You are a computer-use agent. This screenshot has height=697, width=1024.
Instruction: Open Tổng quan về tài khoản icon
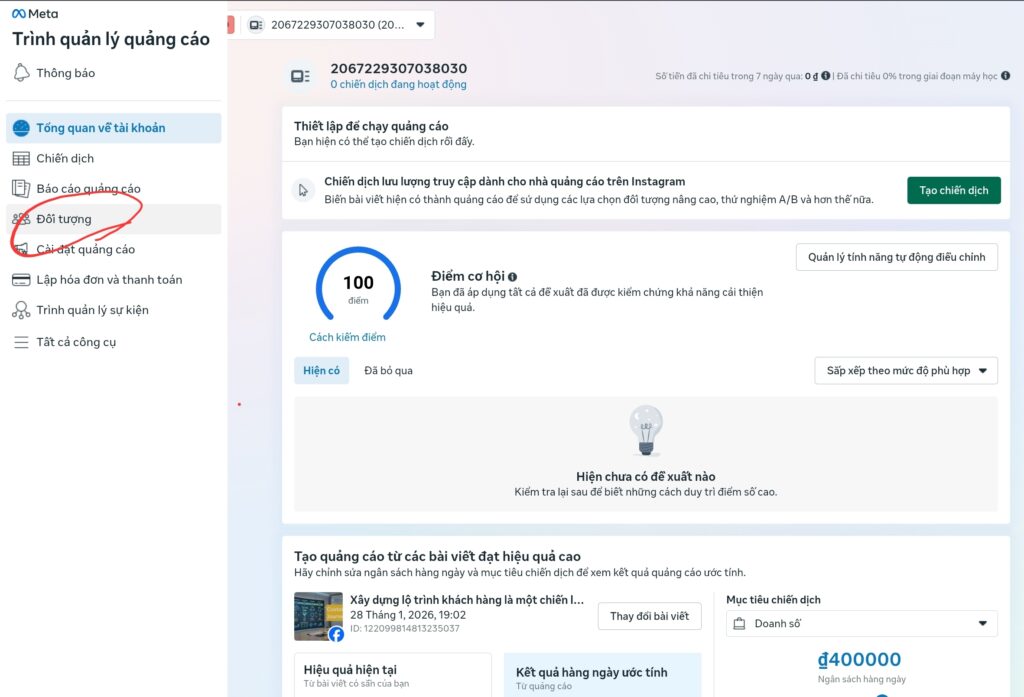[21, 128]
